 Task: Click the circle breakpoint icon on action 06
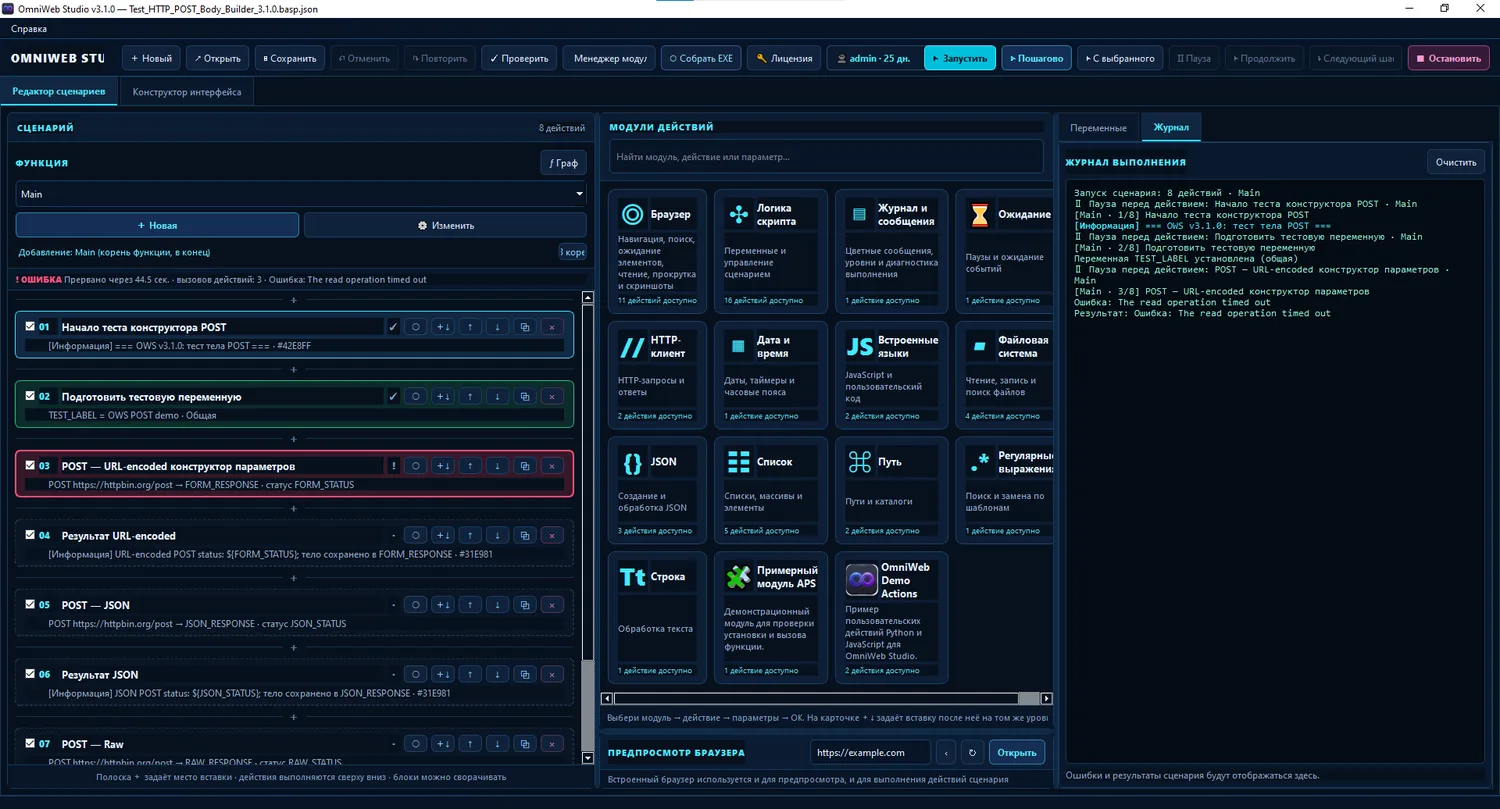pos(416,675)
